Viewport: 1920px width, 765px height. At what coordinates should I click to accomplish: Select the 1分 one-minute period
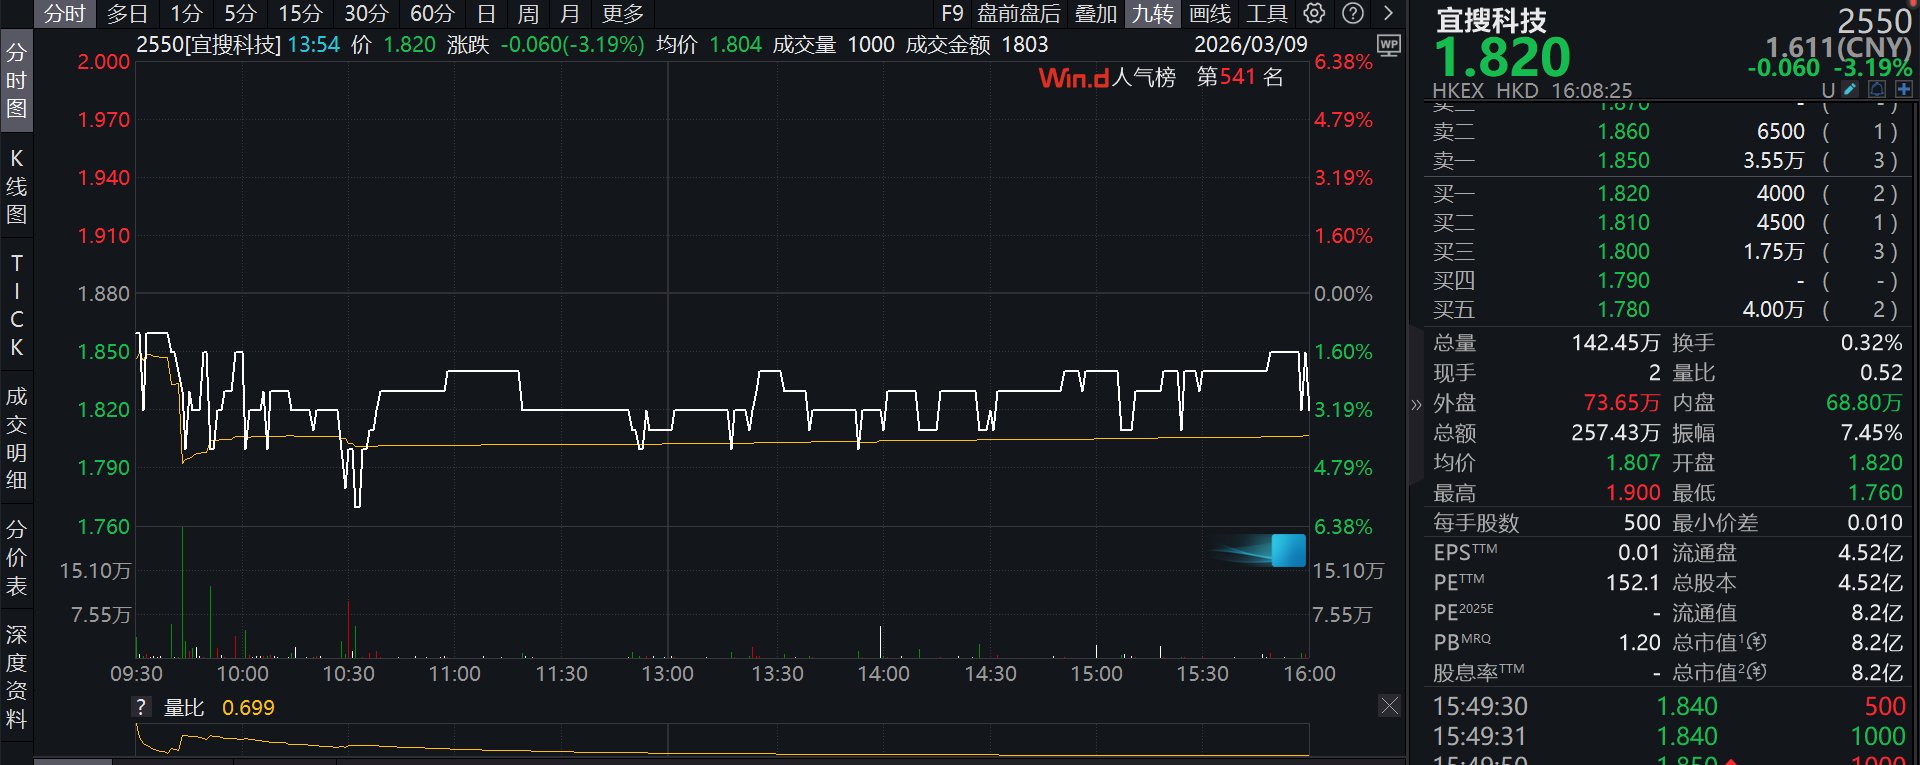click(186, 13)
